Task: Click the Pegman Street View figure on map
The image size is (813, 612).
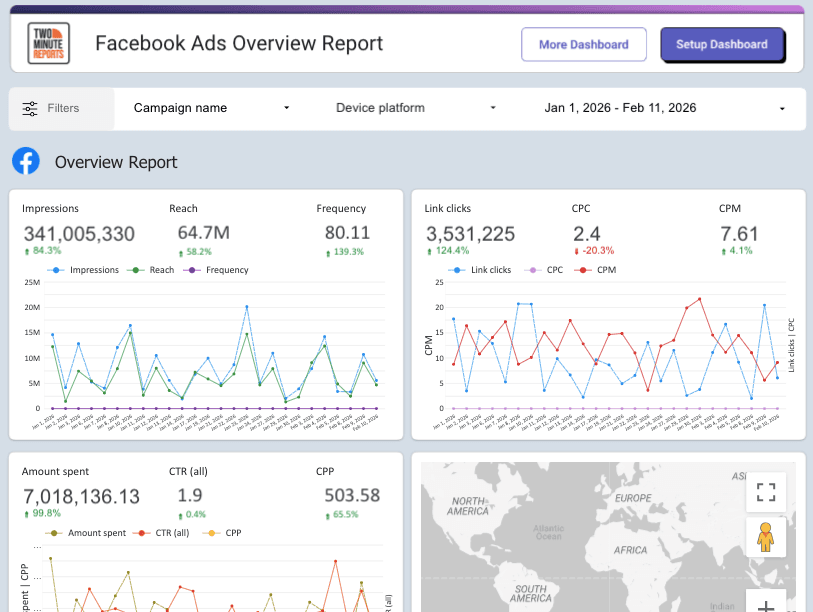Action: click(766, 535)
